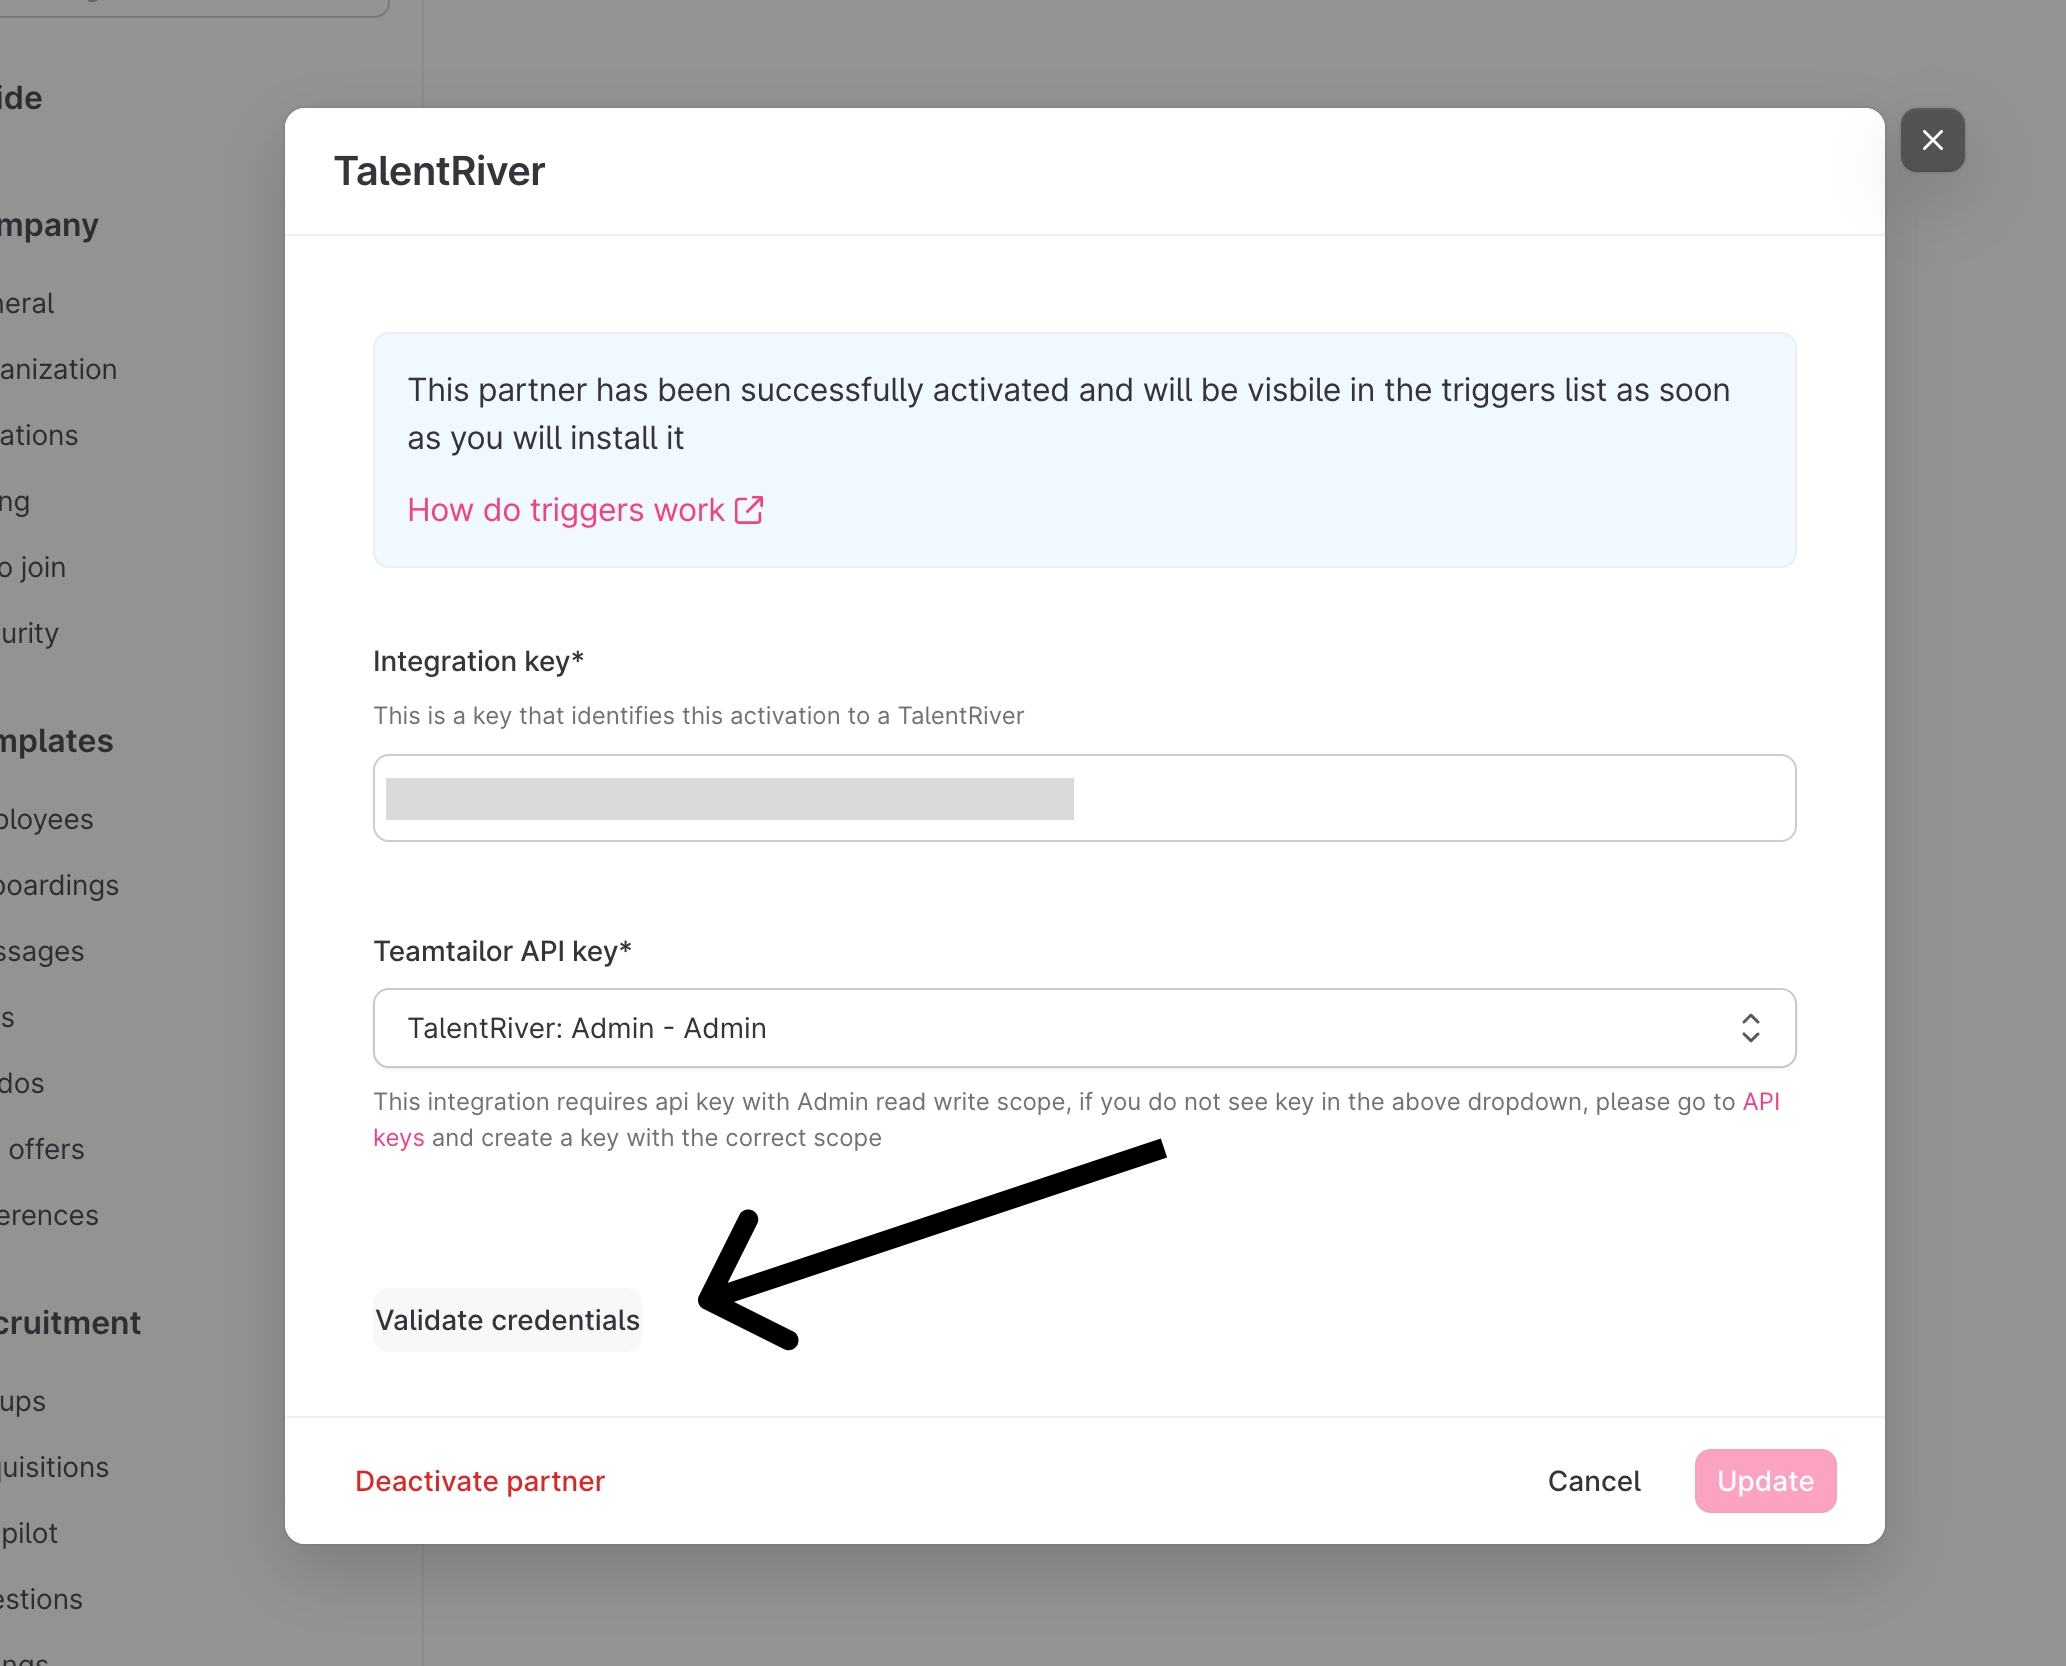Select Questions in the sidebar
This screenshot has height=1666, width=2066.
click(x=41, y=1599)
